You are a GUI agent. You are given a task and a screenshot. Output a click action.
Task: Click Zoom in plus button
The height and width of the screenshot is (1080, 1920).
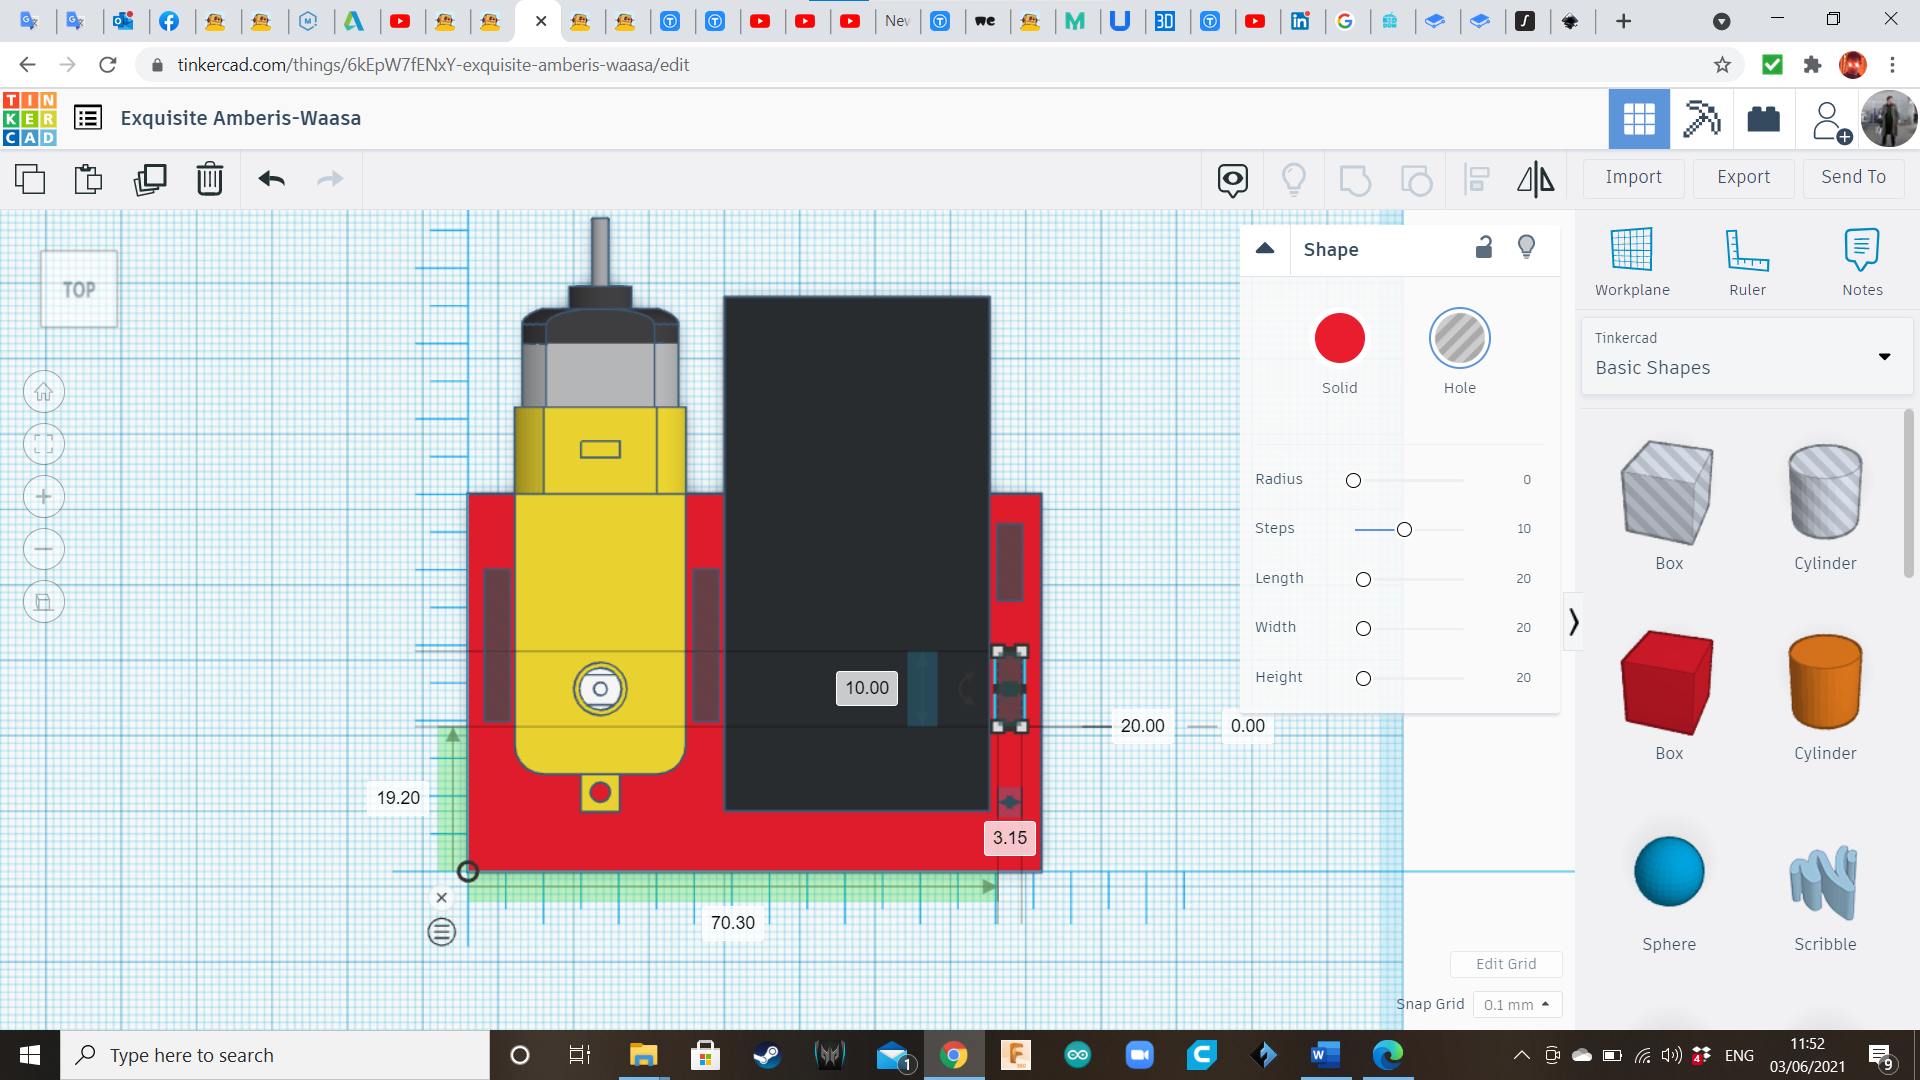coord(44,497)
